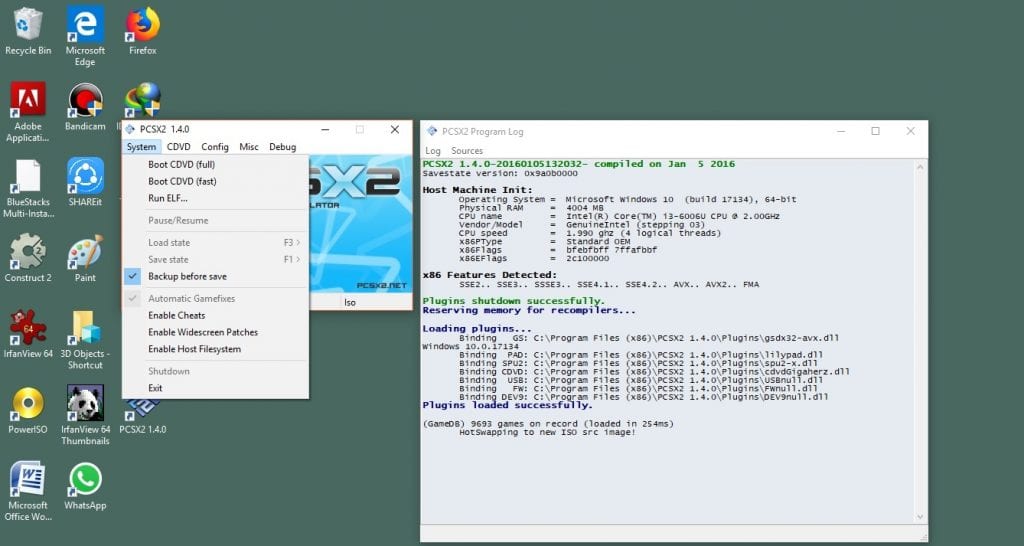
Task: Choose Boot CDVD (fast)
Action: pos(215,182)
